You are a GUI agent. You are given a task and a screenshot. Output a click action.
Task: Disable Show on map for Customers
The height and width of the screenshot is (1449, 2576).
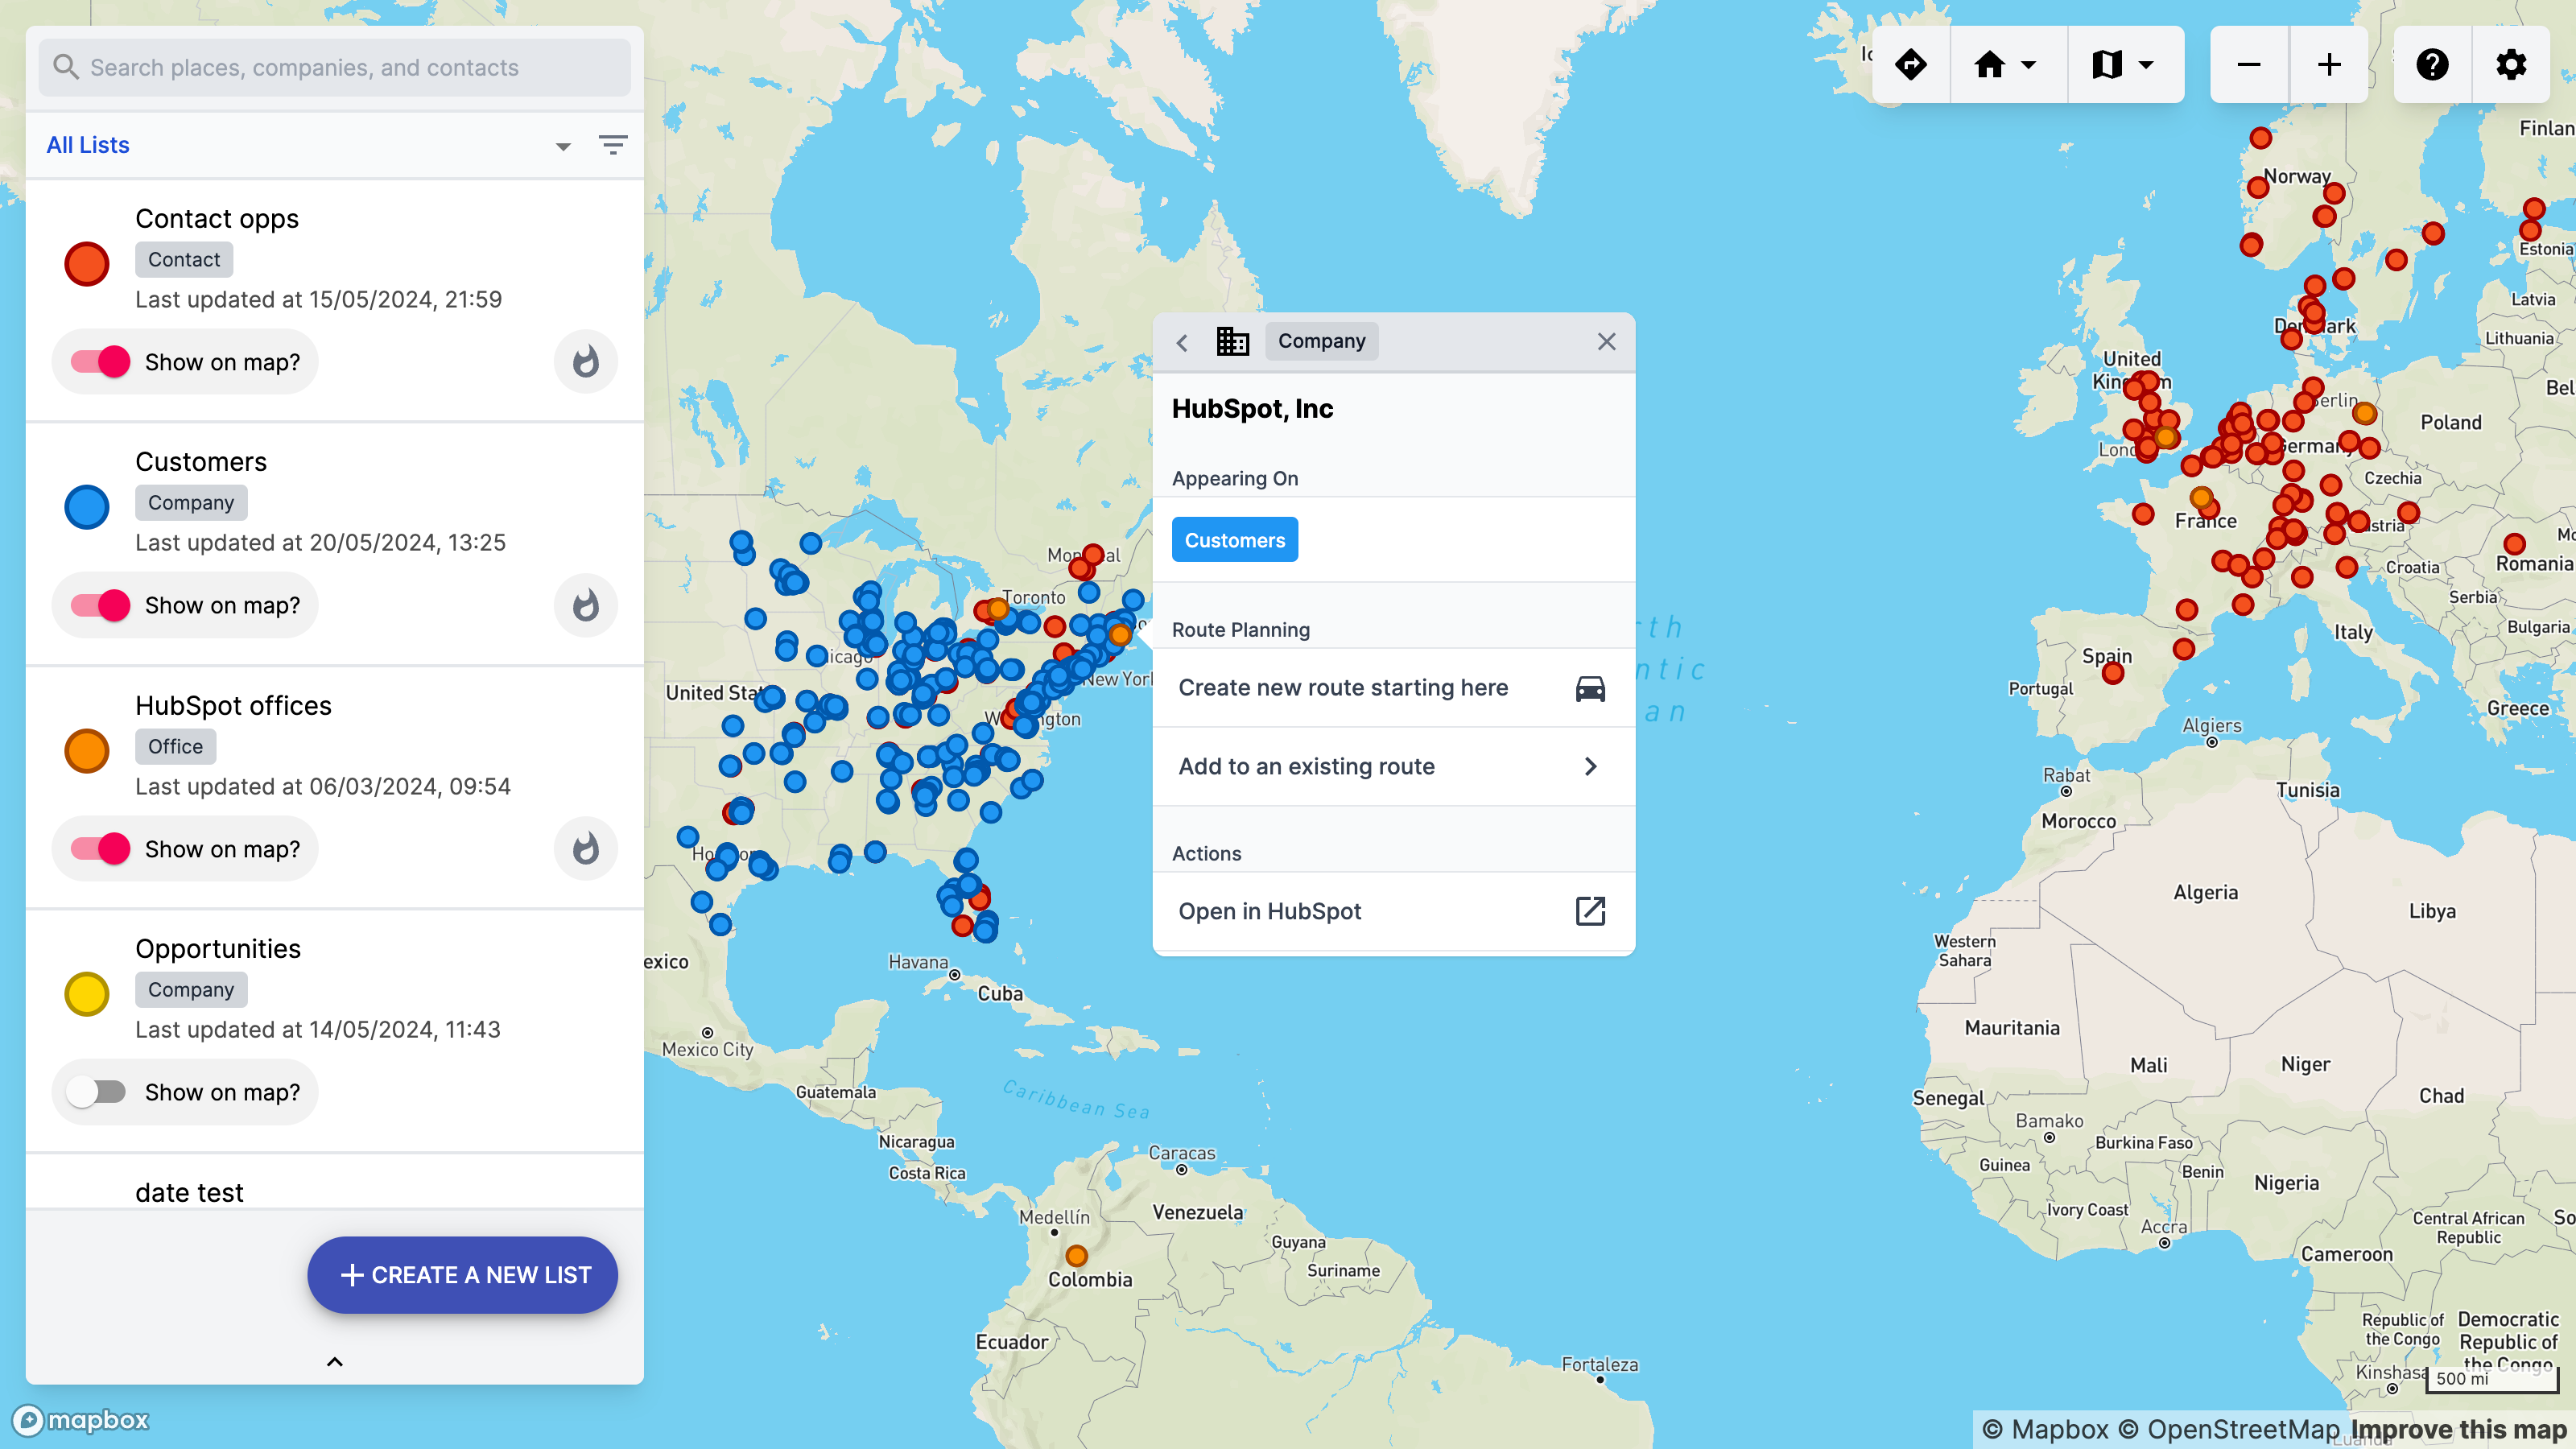tap(100, 605)
